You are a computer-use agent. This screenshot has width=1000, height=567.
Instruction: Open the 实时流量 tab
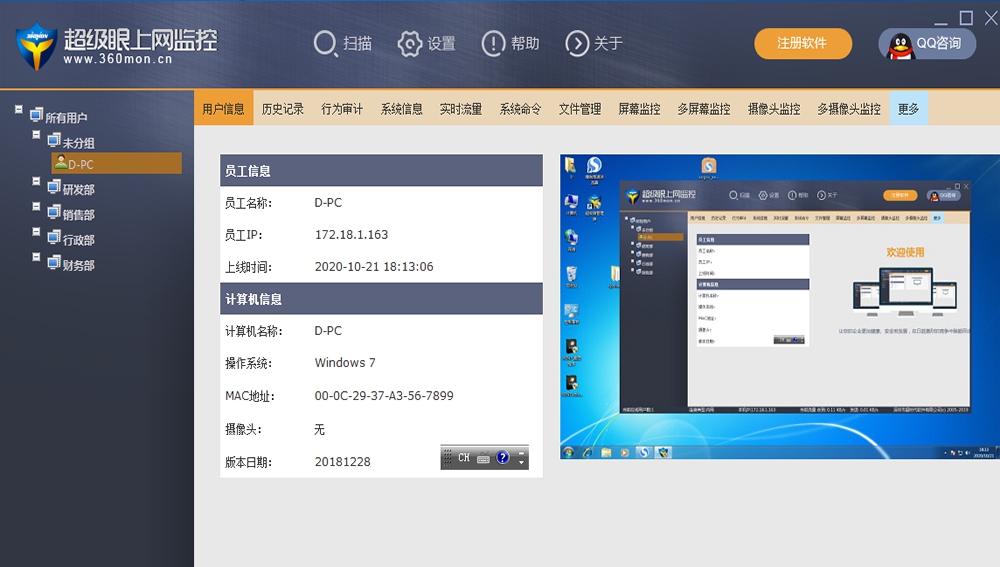460,108
